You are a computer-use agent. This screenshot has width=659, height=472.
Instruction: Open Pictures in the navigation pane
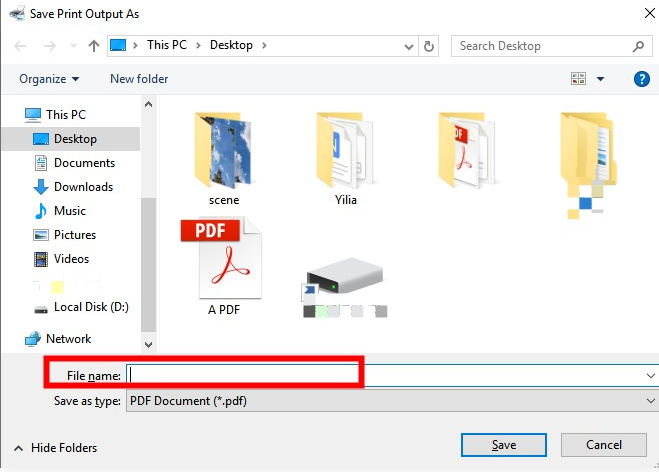point(75,235)
